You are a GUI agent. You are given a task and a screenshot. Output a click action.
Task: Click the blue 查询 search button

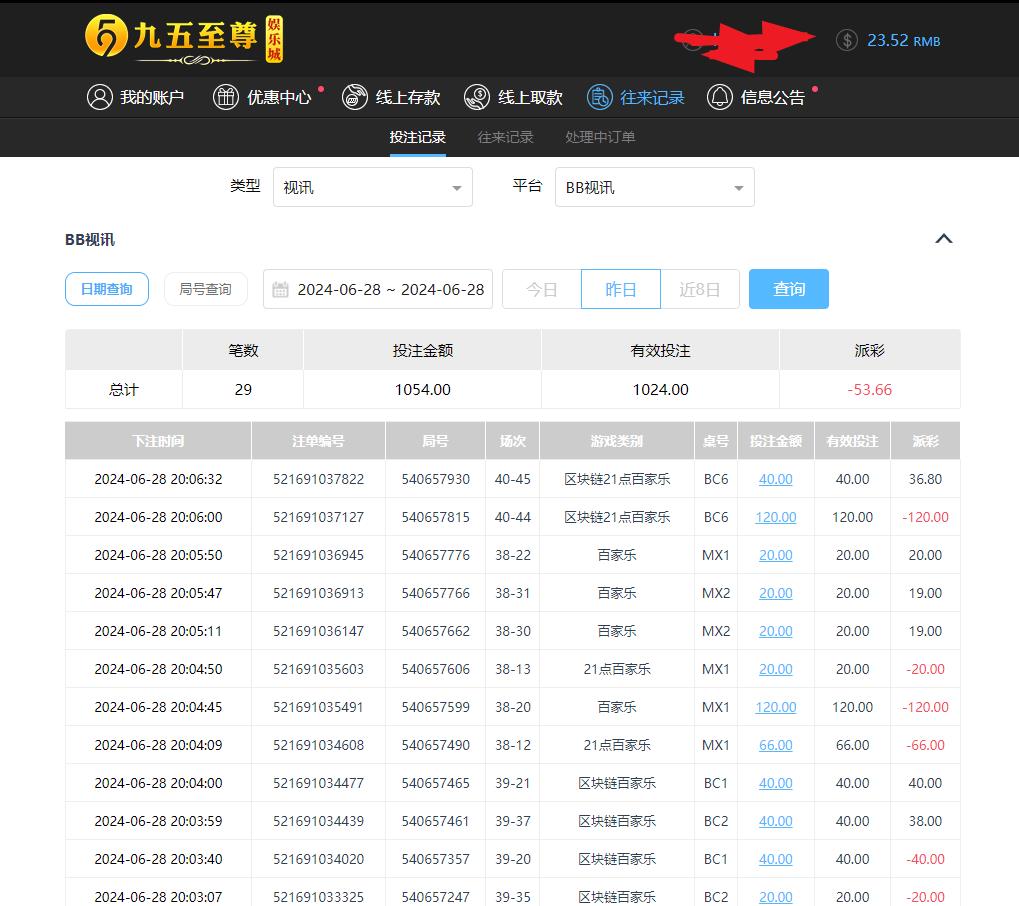tap(788, 288)
